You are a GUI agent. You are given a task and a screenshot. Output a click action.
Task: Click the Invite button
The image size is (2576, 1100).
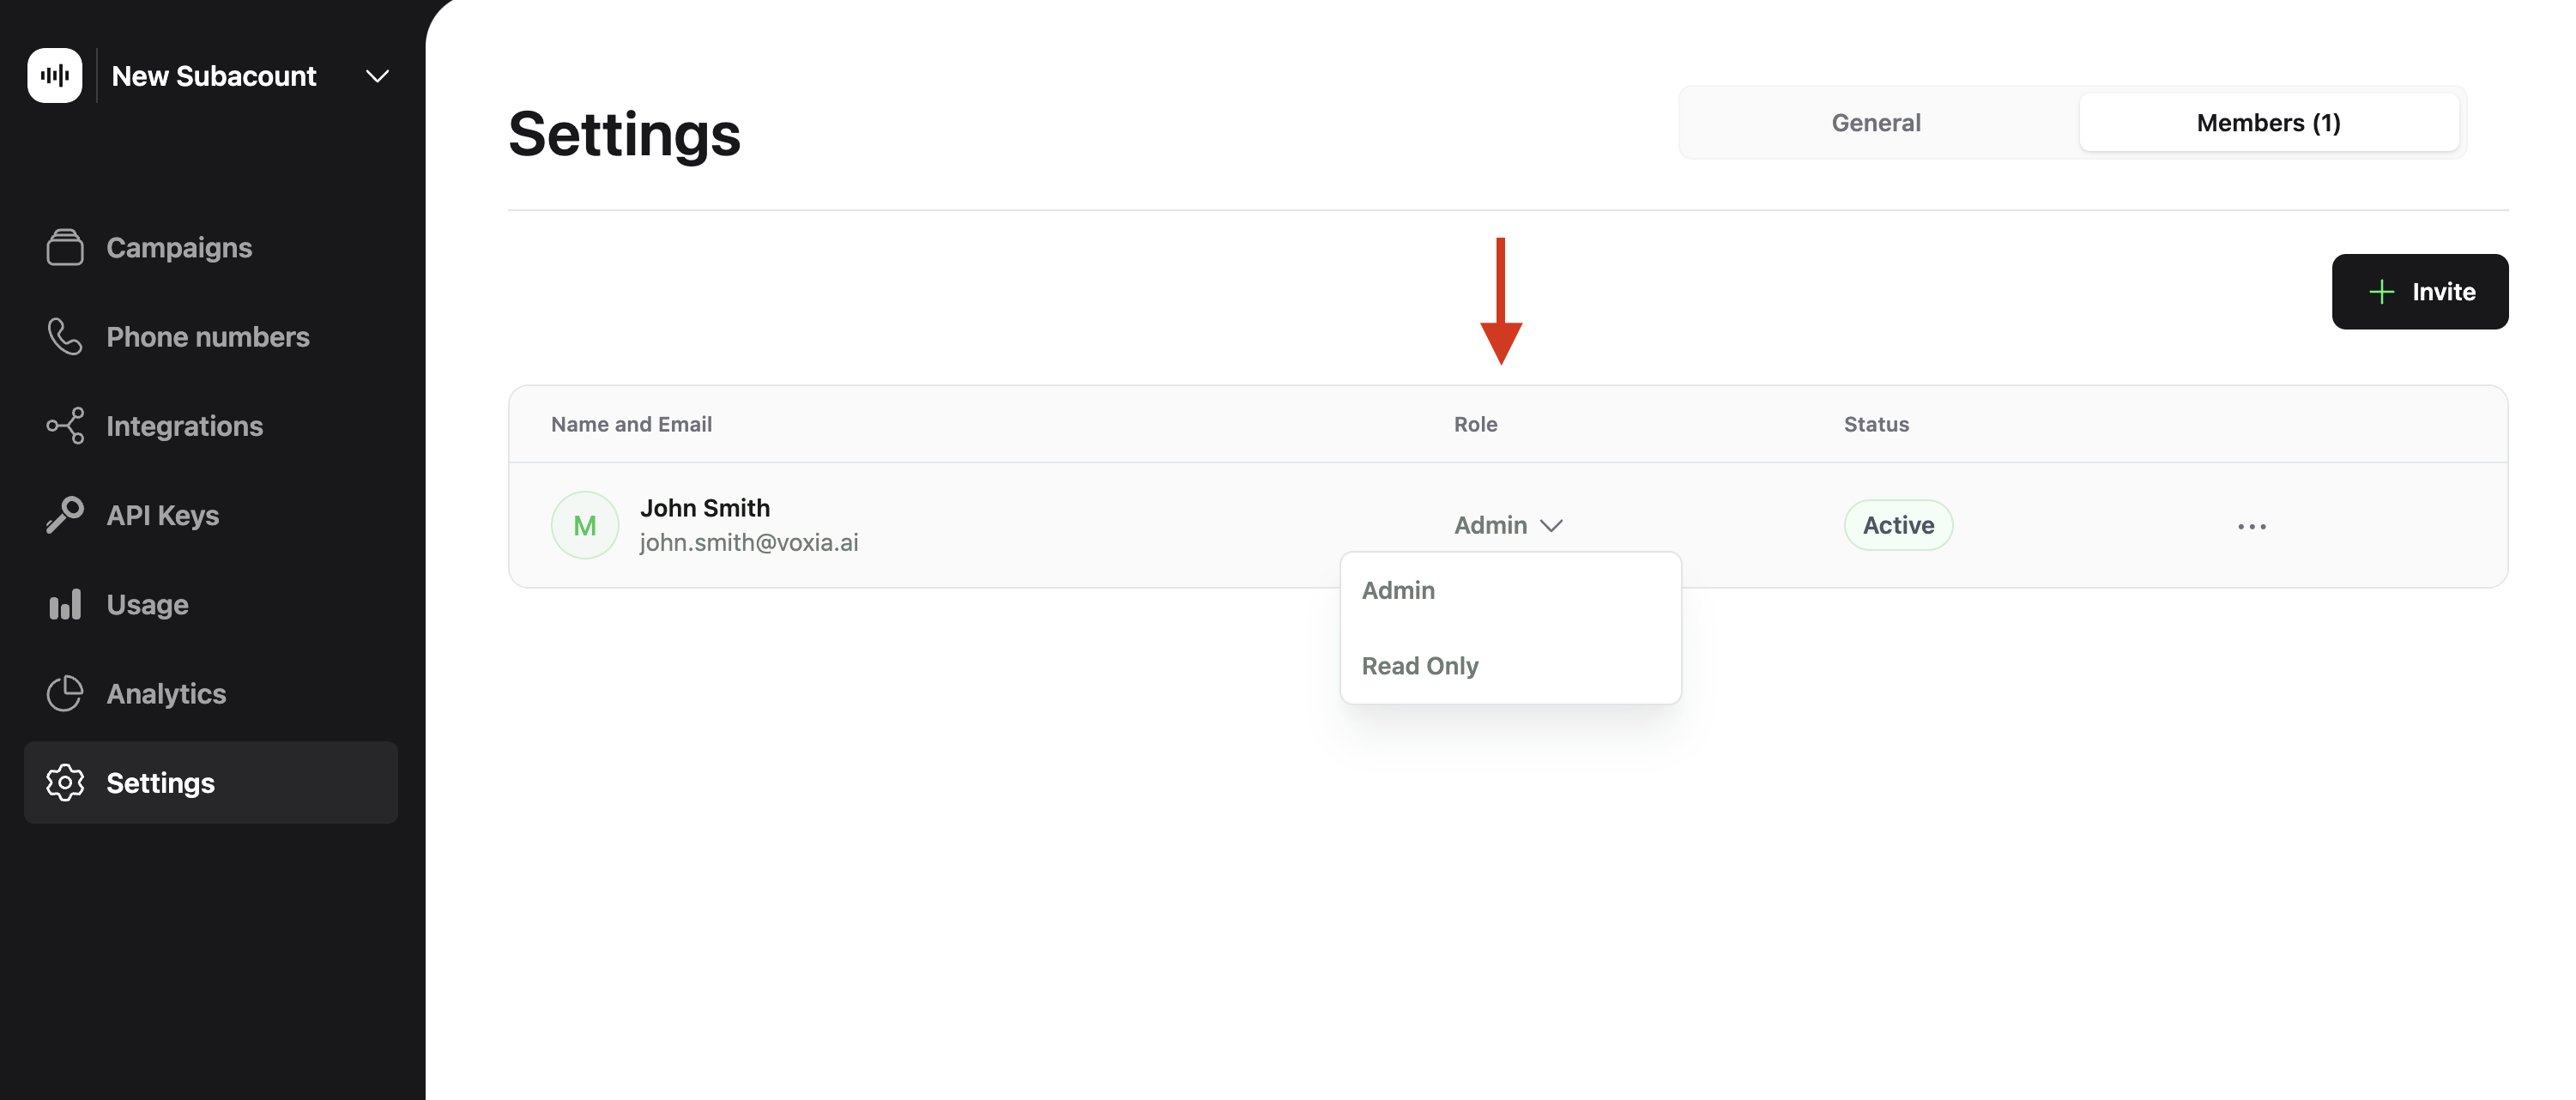tap(2419, 291)
